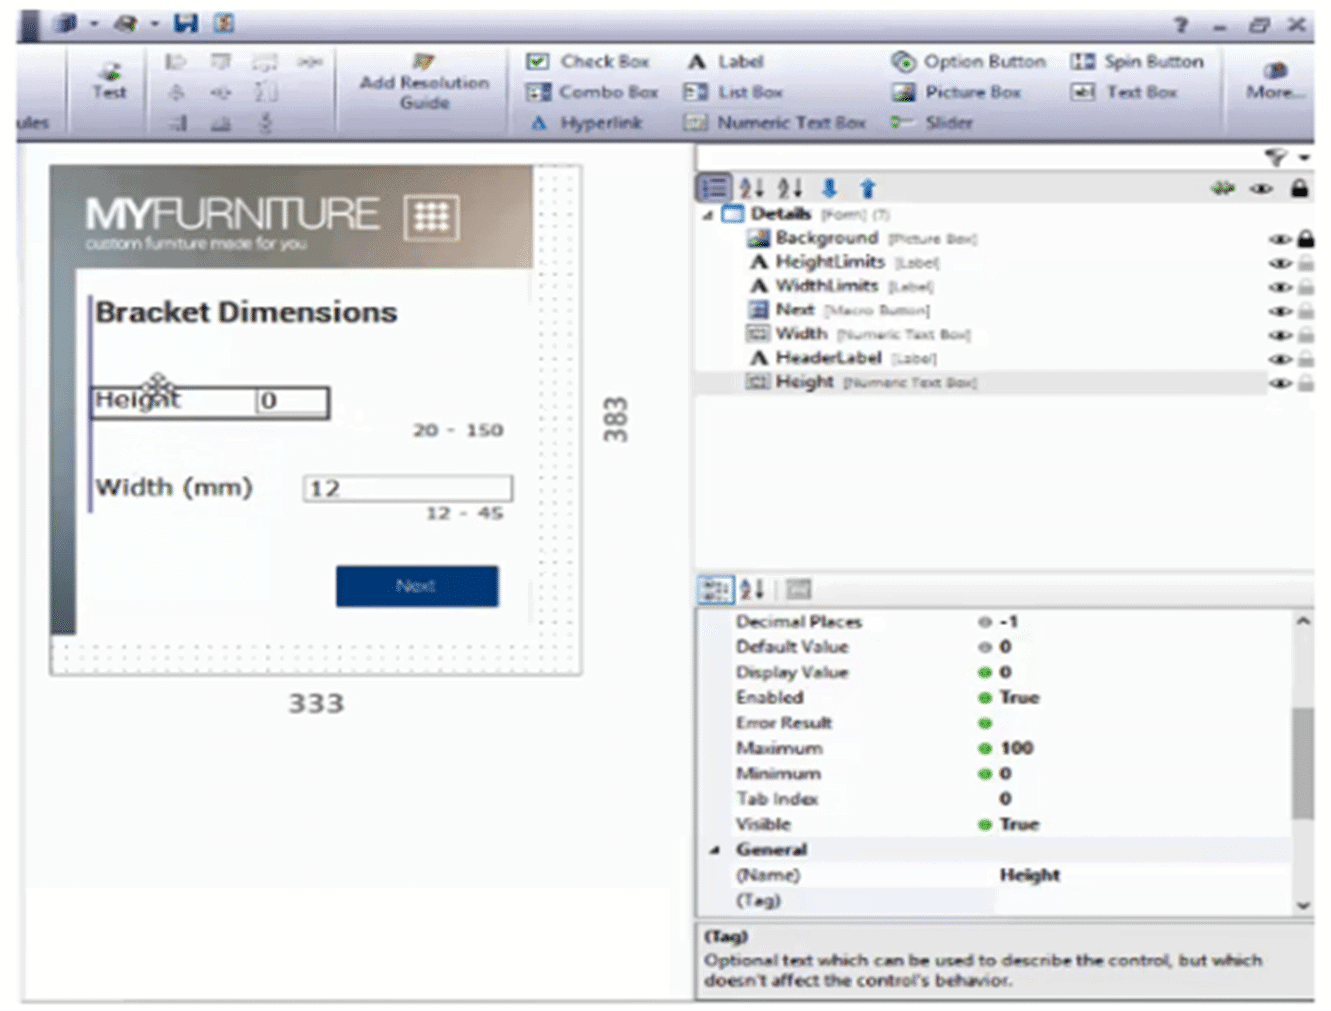Select HeaderLabel in the tree
This screenshot has height=1011, width=1331.
[842, 358]
